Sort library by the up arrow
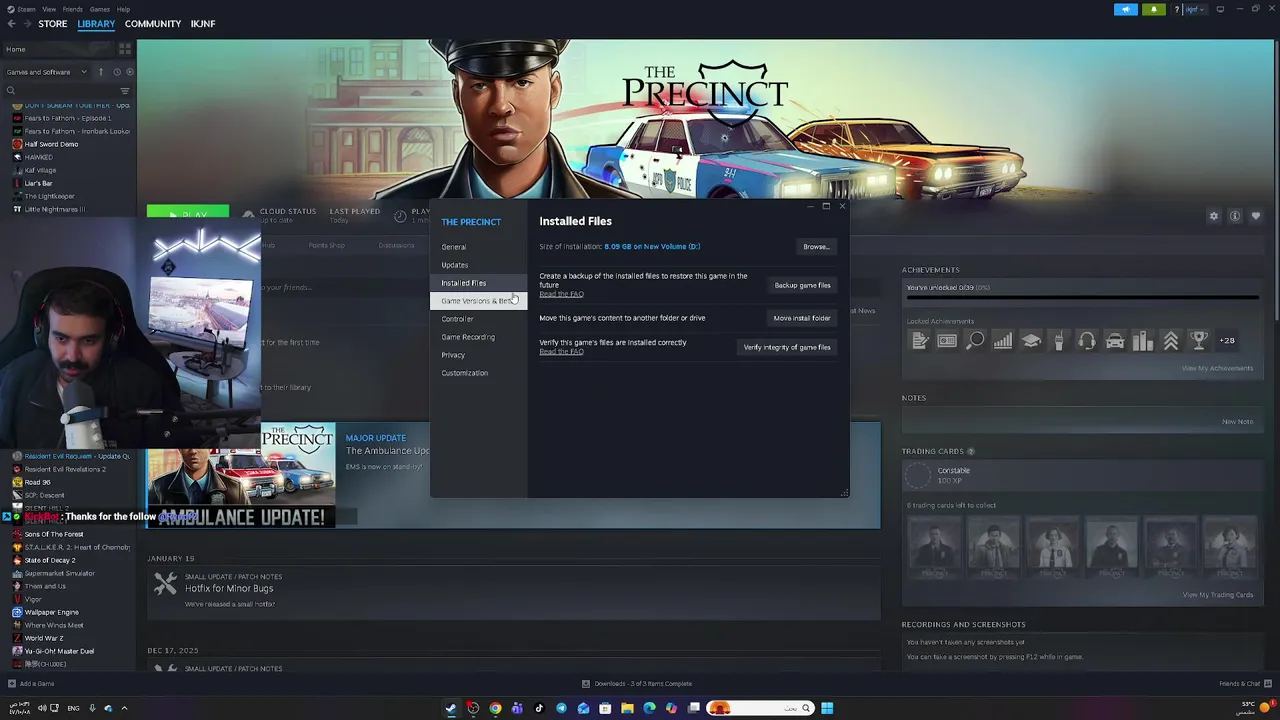 (x=100, y=72)
